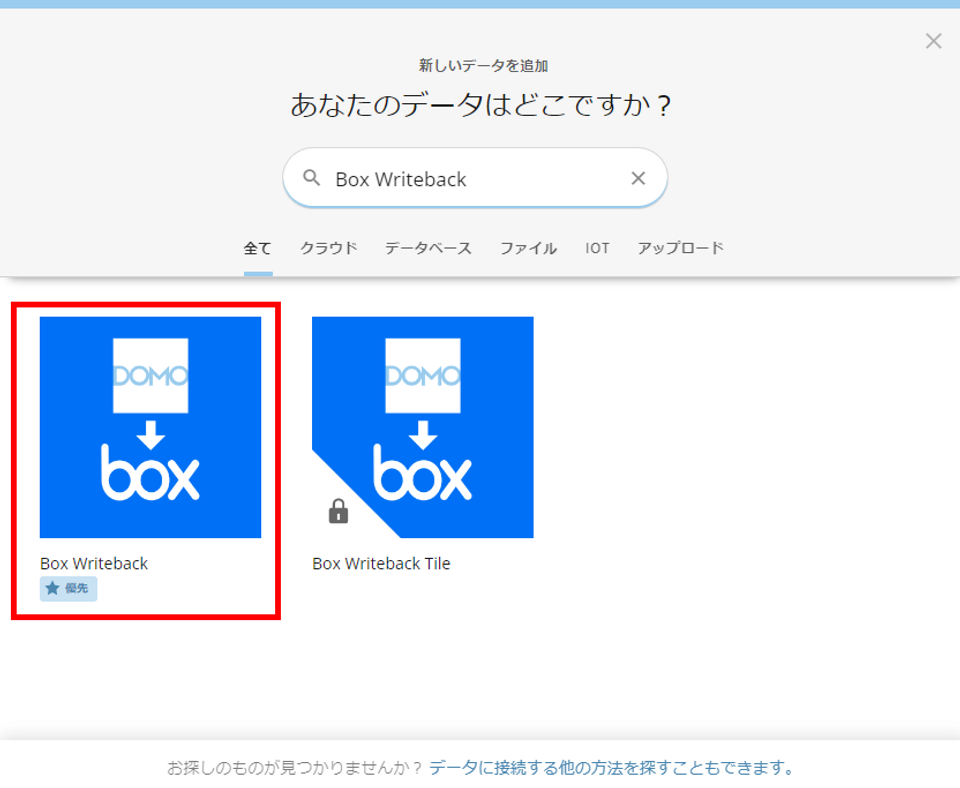Select the IOT tab
Screen dimensions: 960x788
coord(597,248)
